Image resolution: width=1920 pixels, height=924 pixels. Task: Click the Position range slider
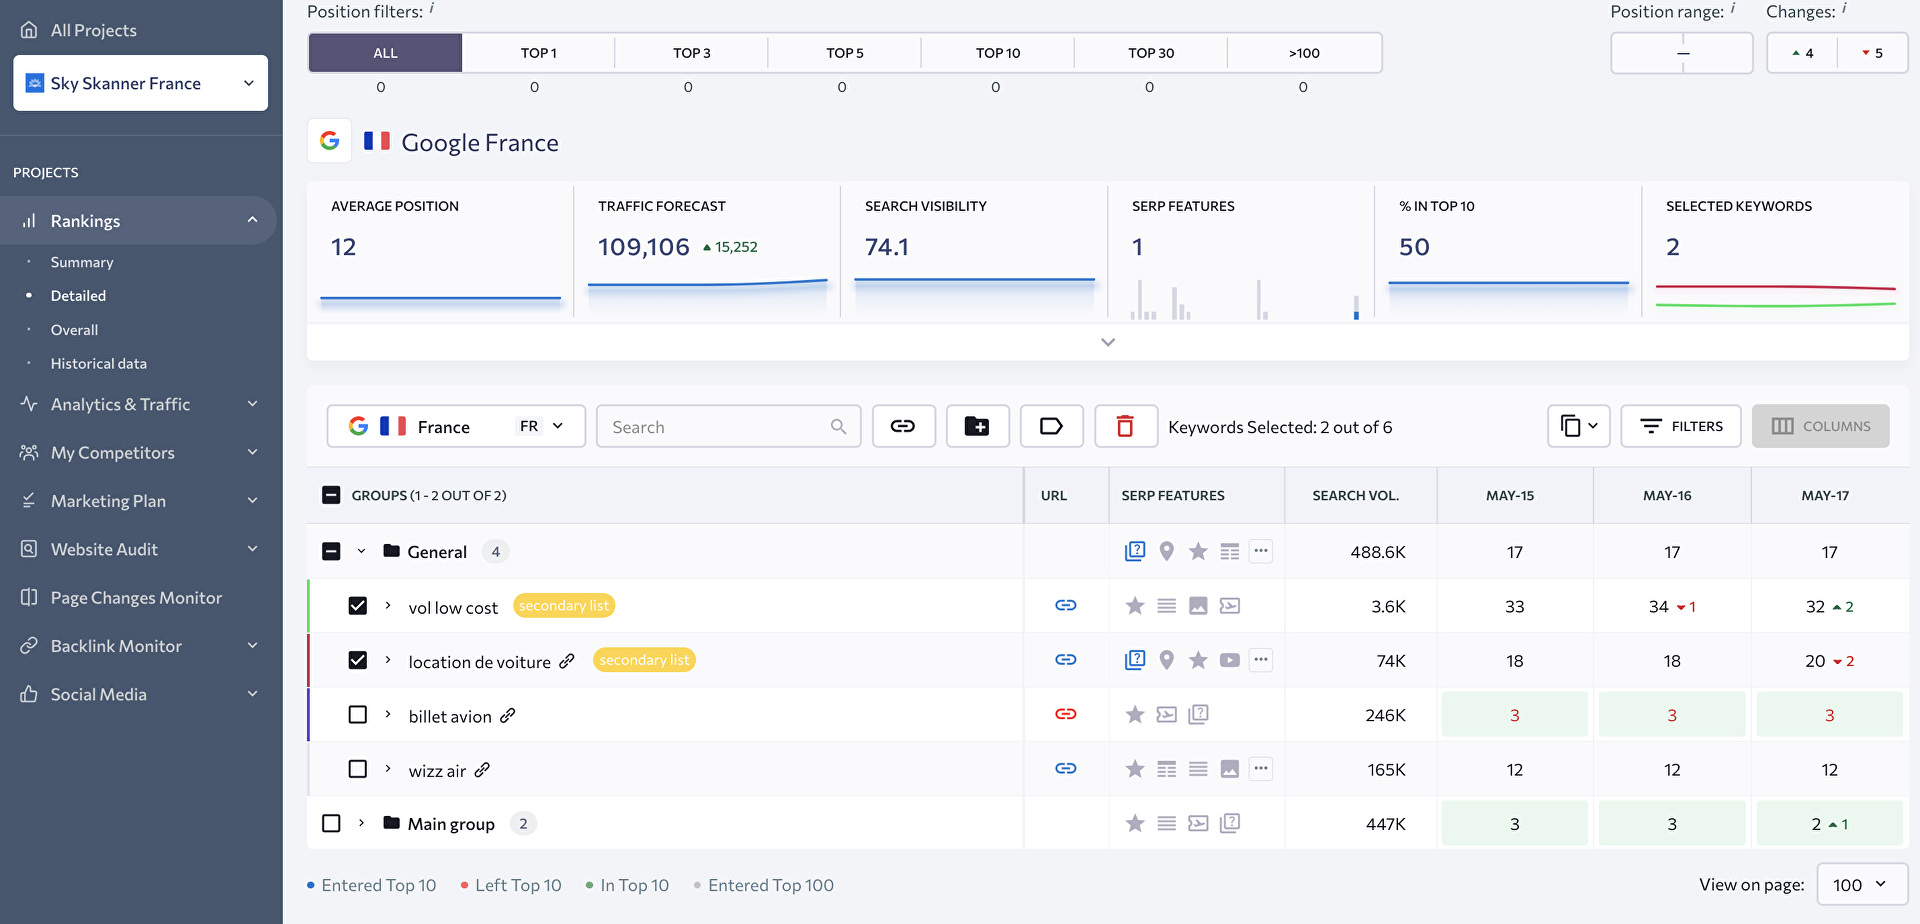point(1682,53)
